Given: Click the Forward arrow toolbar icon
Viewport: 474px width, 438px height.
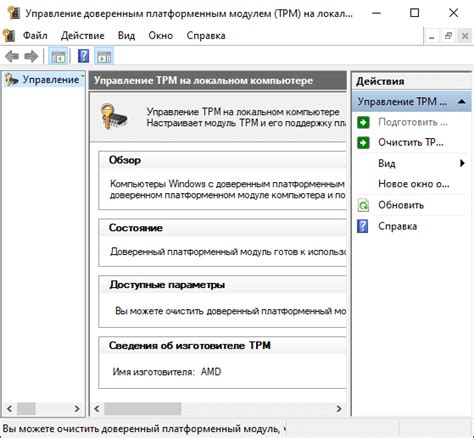Looking at the screenshot, I should pyautogui.click(x=31, y=56).
